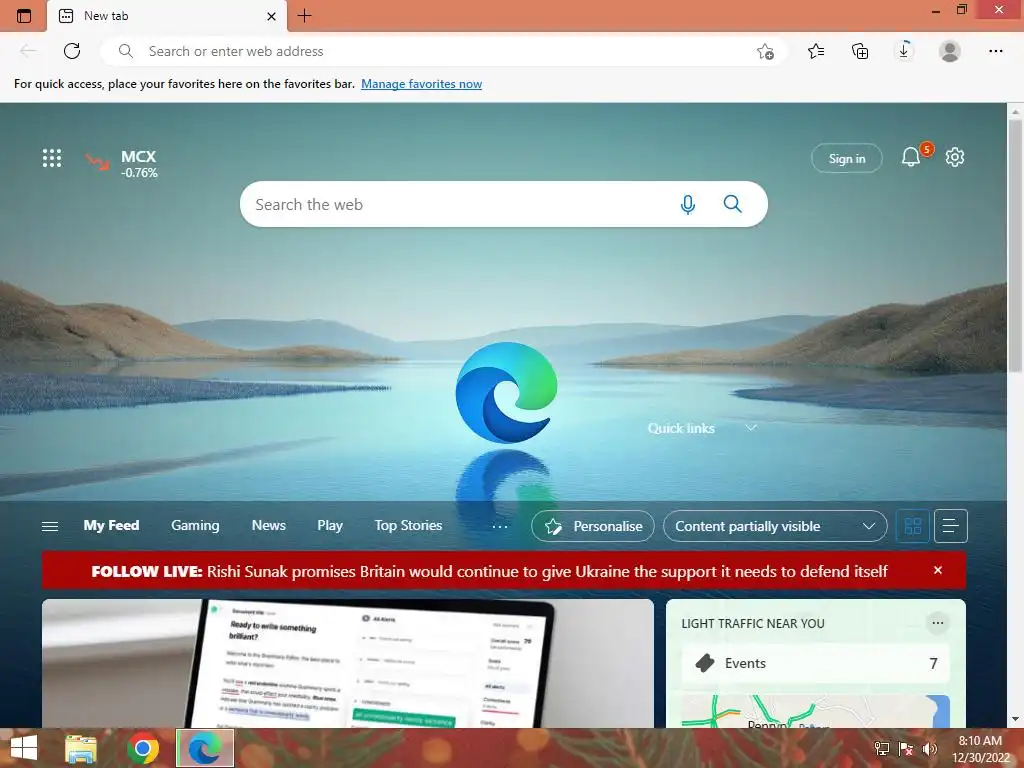
Task: Open traffic card more options ellipsis
Action: 938,623
